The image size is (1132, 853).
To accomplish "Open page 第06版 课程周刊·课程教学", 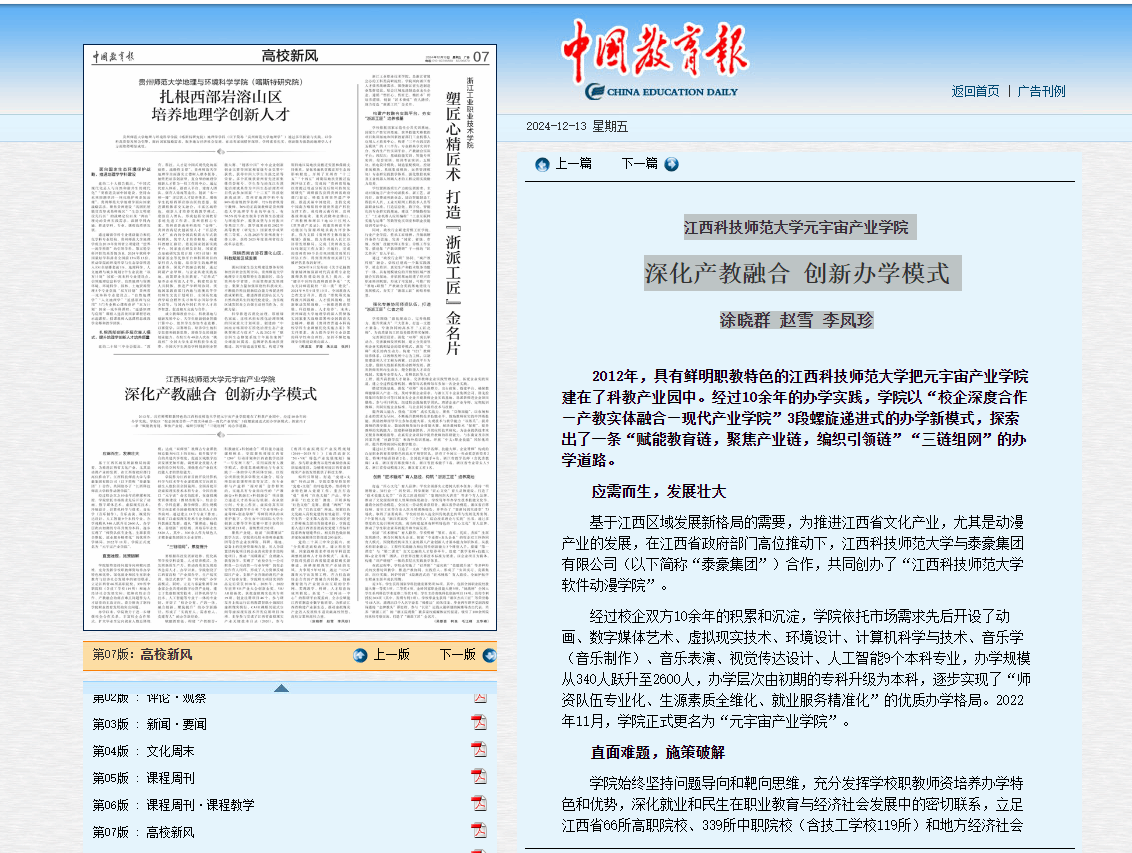I will pyautogui.click(x=173, y=805).
